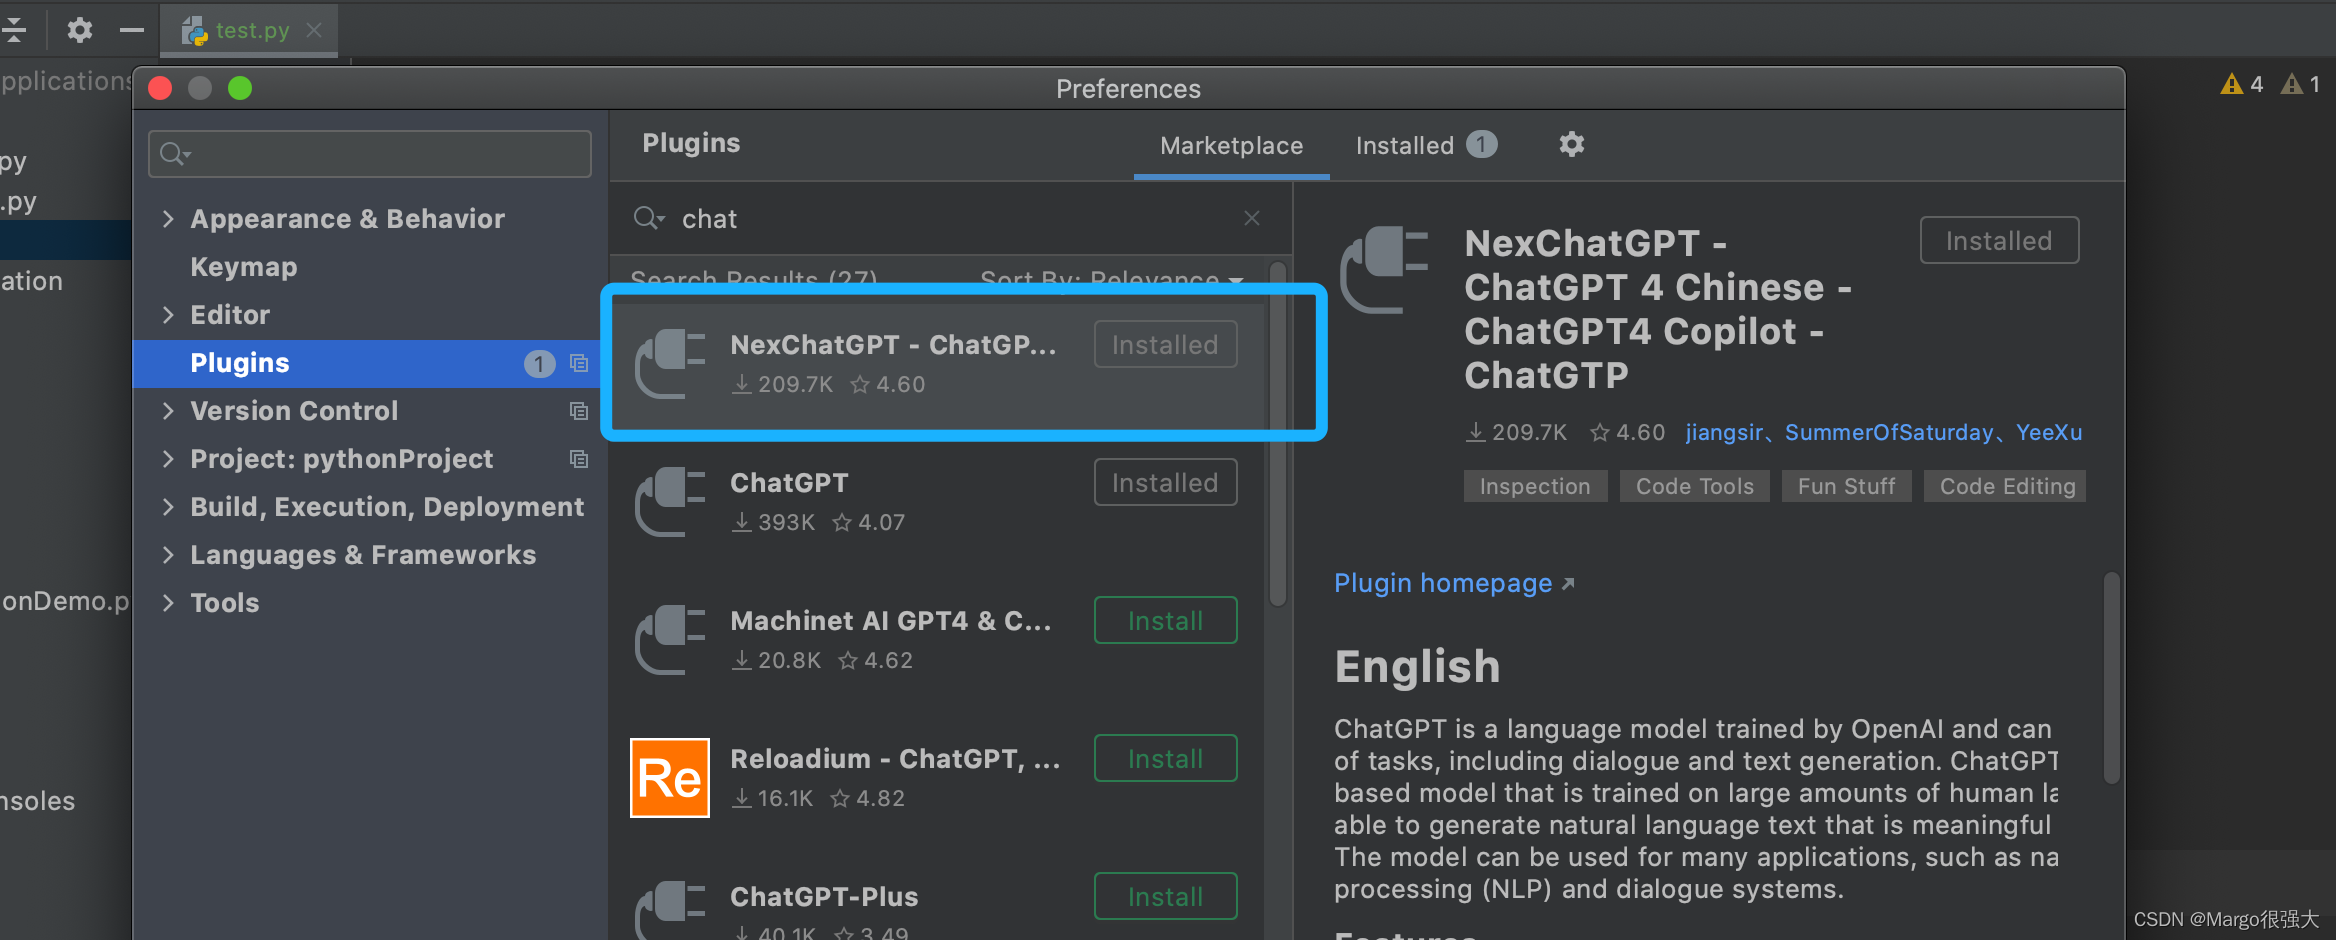The width and height of the screenshot is (2336, 940).
Task: Click the Machinet AI plugin icon
Action: (x=671, y=640)
